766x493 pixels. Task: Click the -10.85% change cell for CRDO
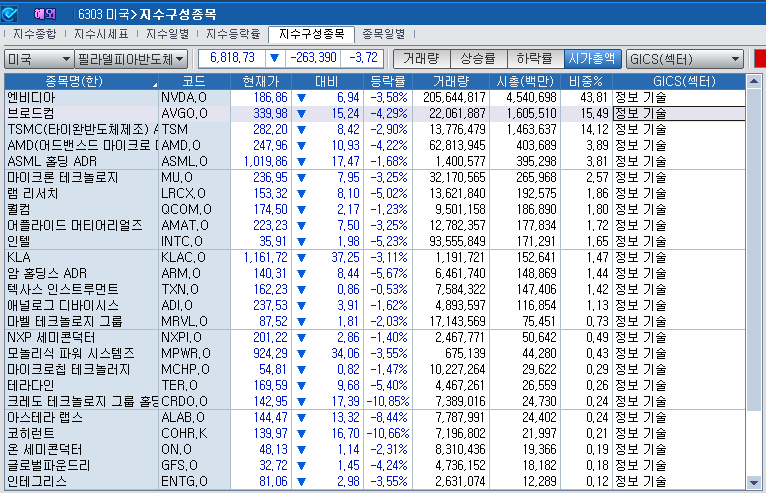(390, 402)
